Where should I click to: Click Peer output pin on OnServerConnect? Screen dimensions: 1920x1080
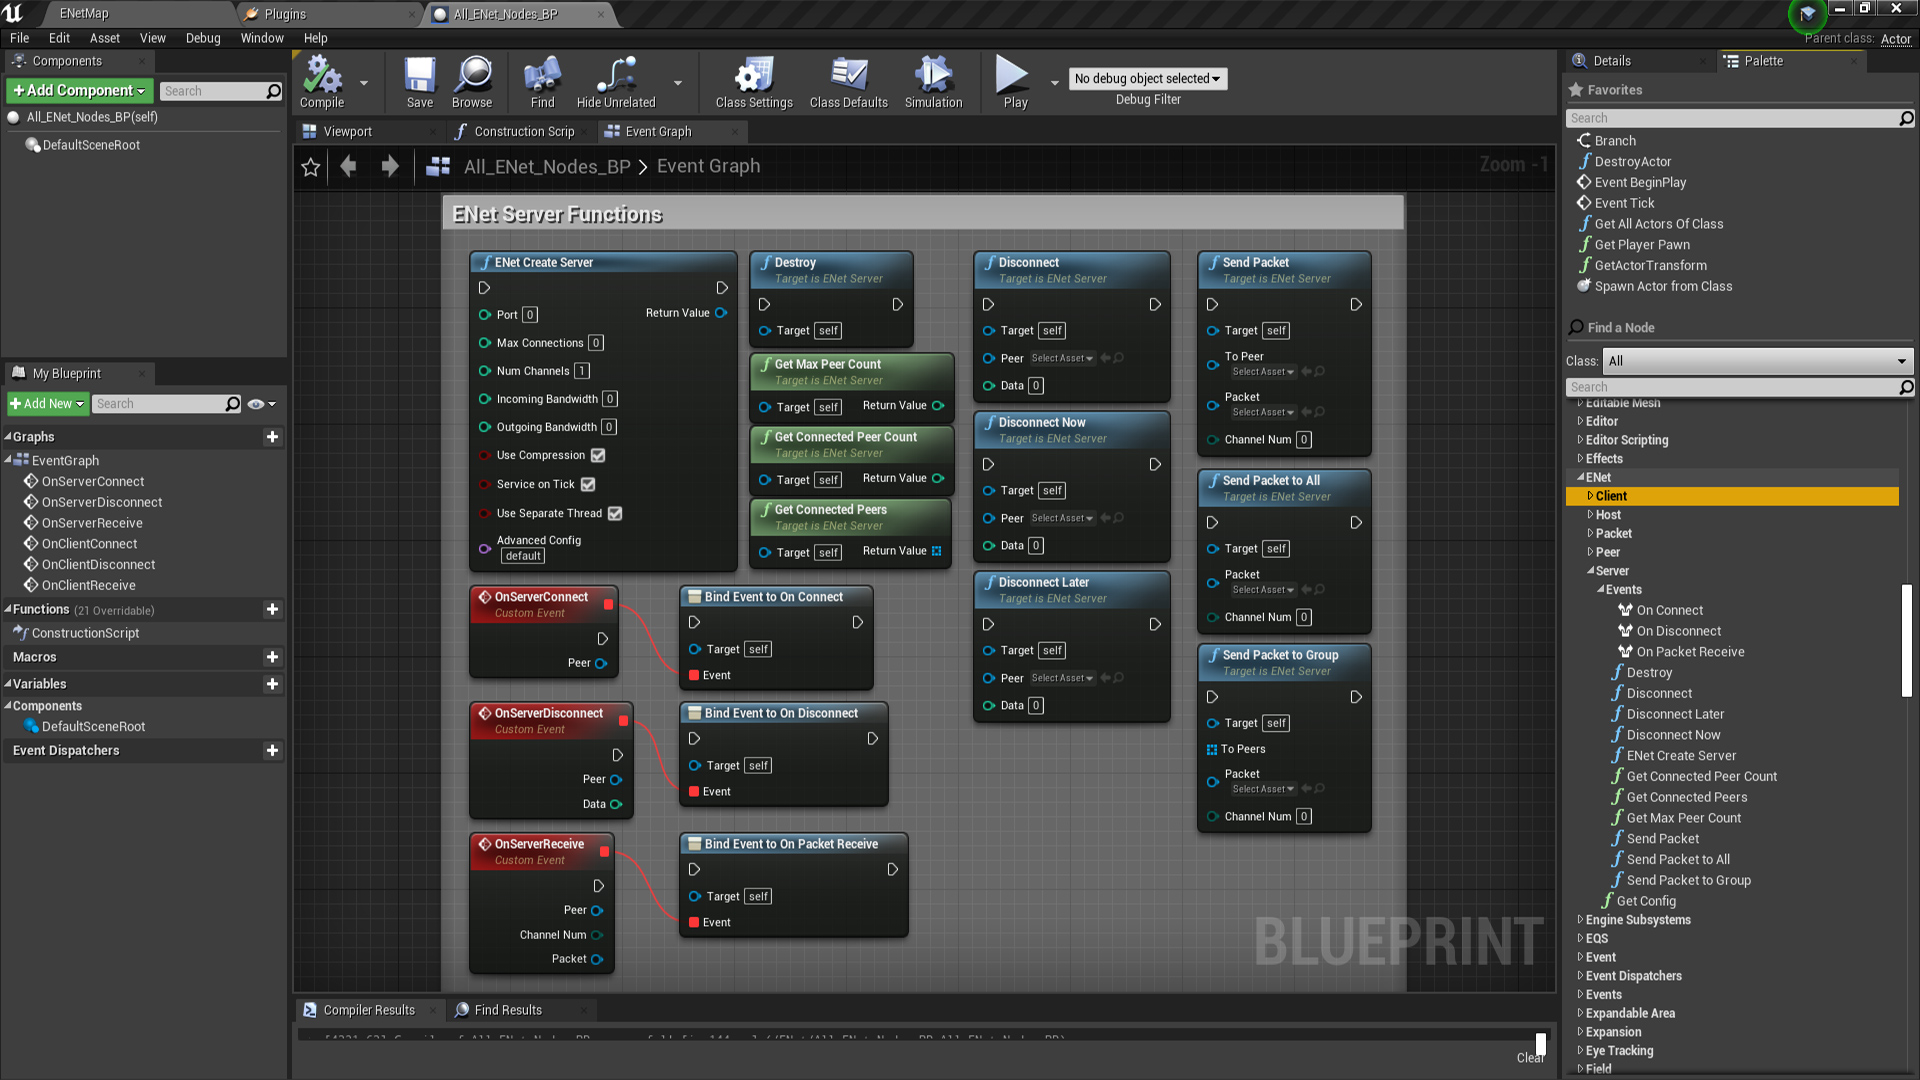[x=601, y=663]
